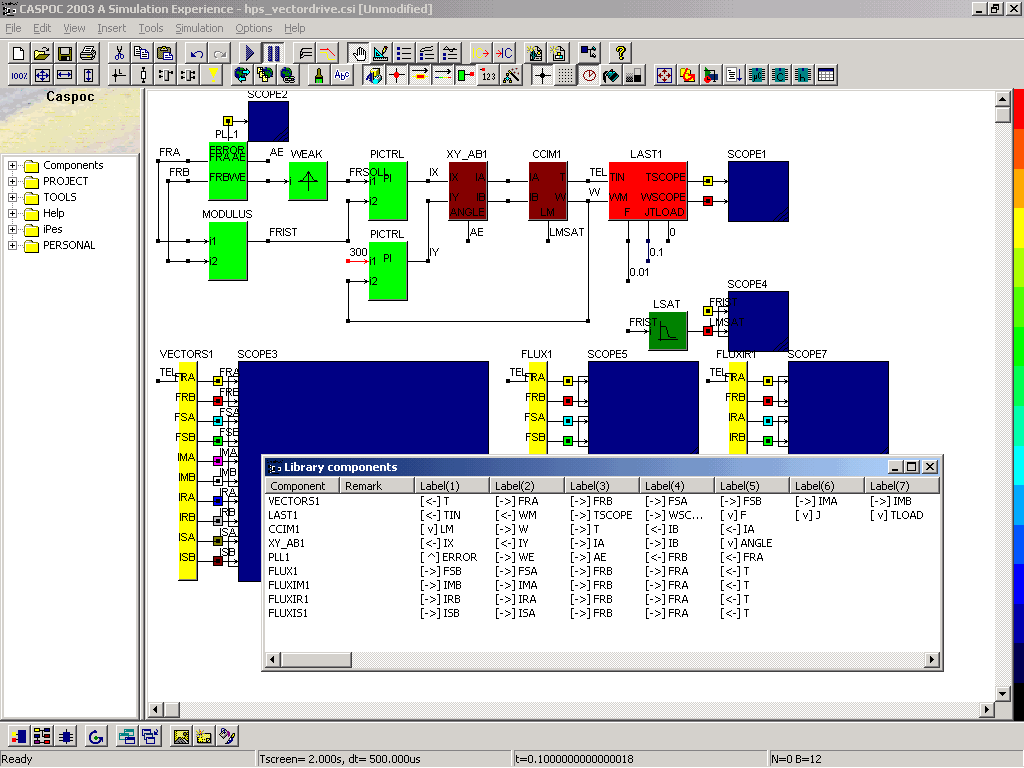The image size is (1024, 768).
Task: Fit schematic to window with four-arrow icon
Action: click(x=42, y=76)
